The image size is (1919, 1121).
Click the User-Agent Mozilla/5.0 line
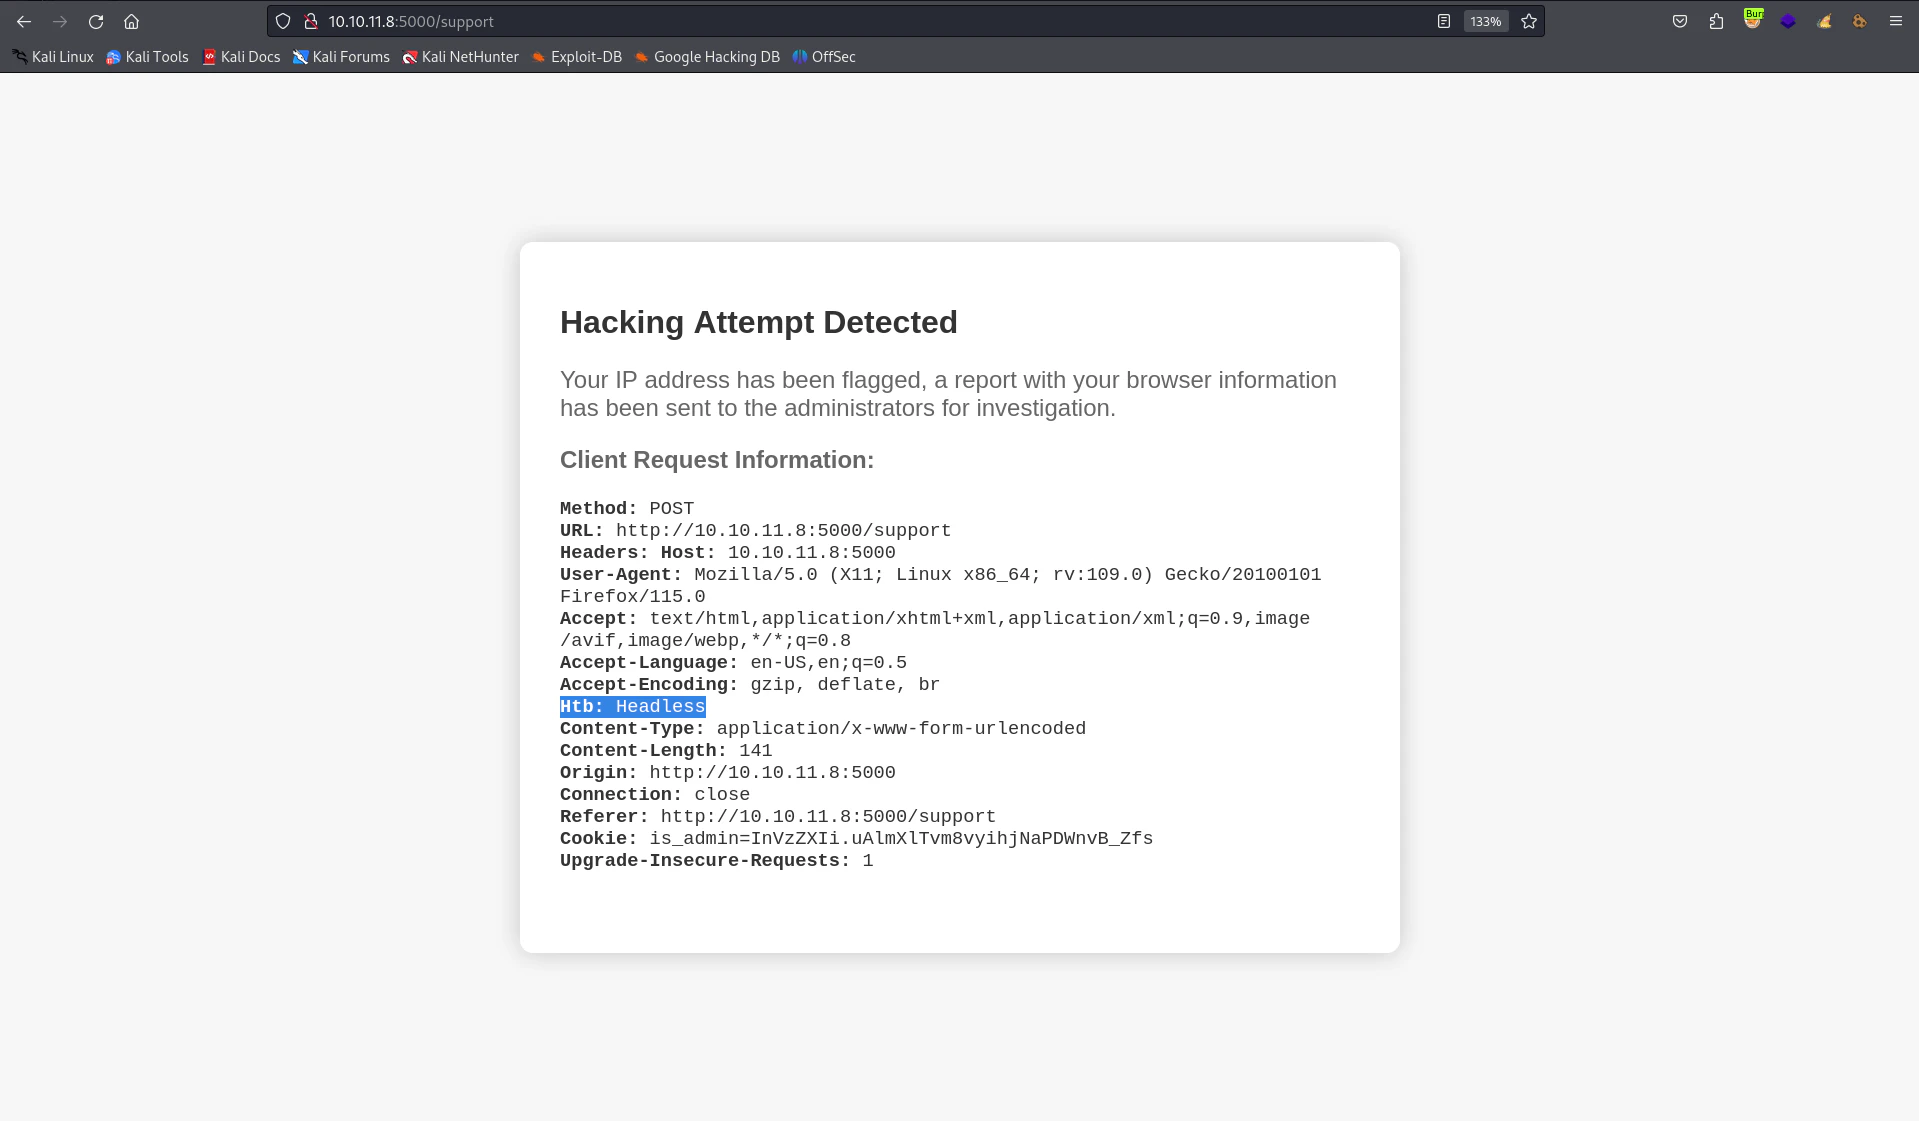pyautogui.click(x=940, y=585)
